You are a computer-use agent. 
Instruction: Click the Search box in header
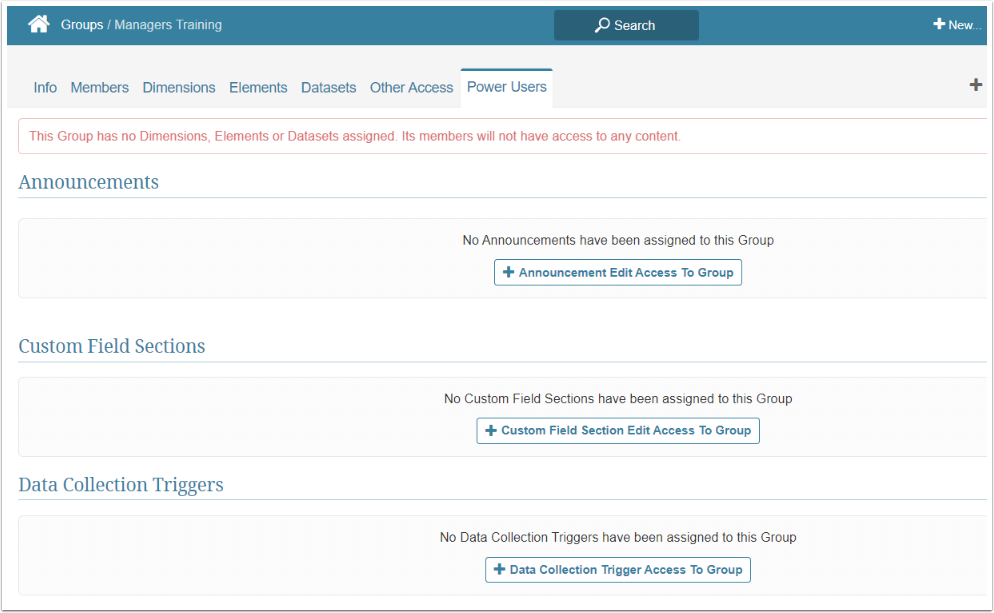tap(626, 25)
